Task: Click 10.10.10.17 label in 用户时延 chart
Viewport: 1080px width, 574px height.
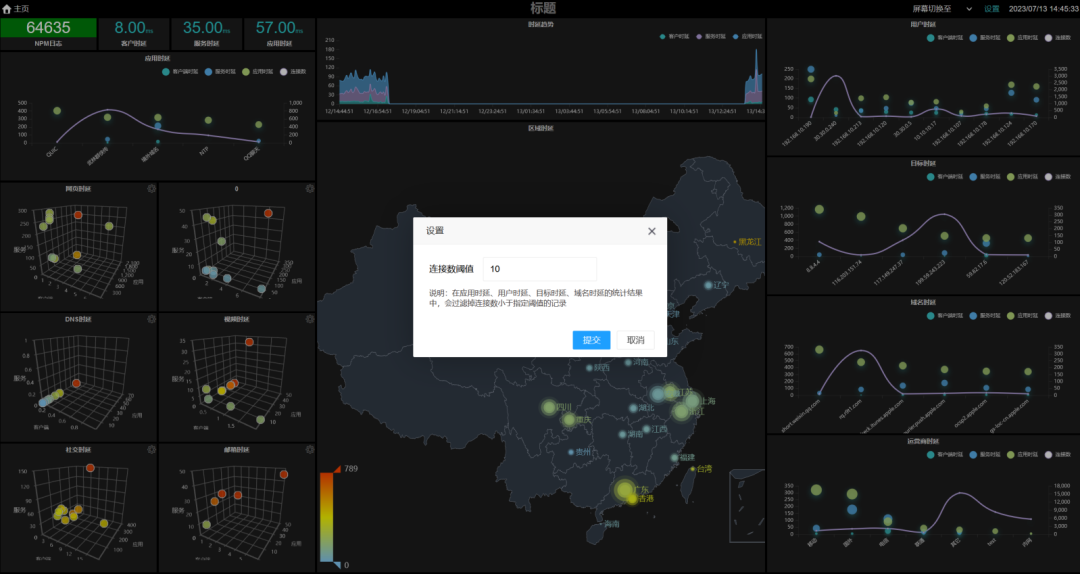Action: pyautogui.click(x=924, y=130)
